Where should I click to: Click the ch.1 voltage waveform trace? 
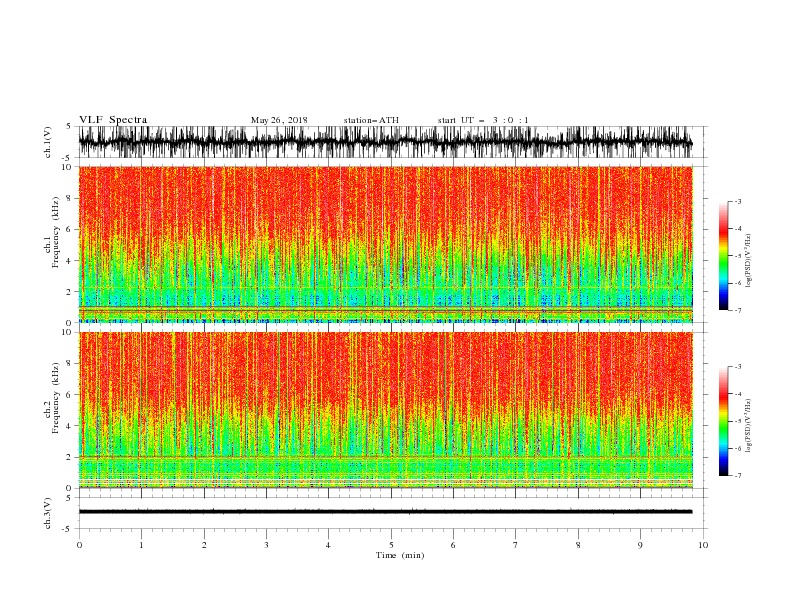click(385, 142)
